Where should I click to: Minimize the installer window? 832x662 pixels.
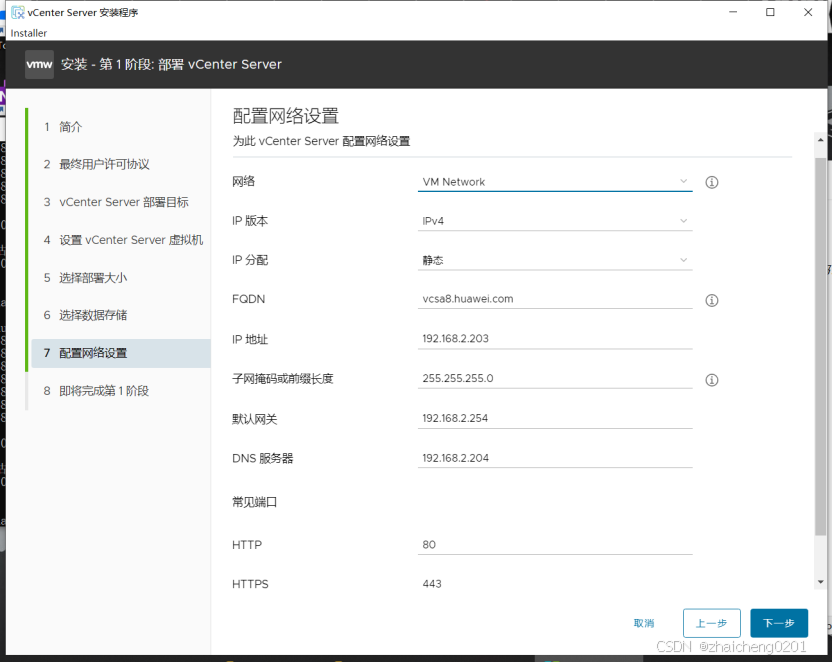(x=733, y=12)
